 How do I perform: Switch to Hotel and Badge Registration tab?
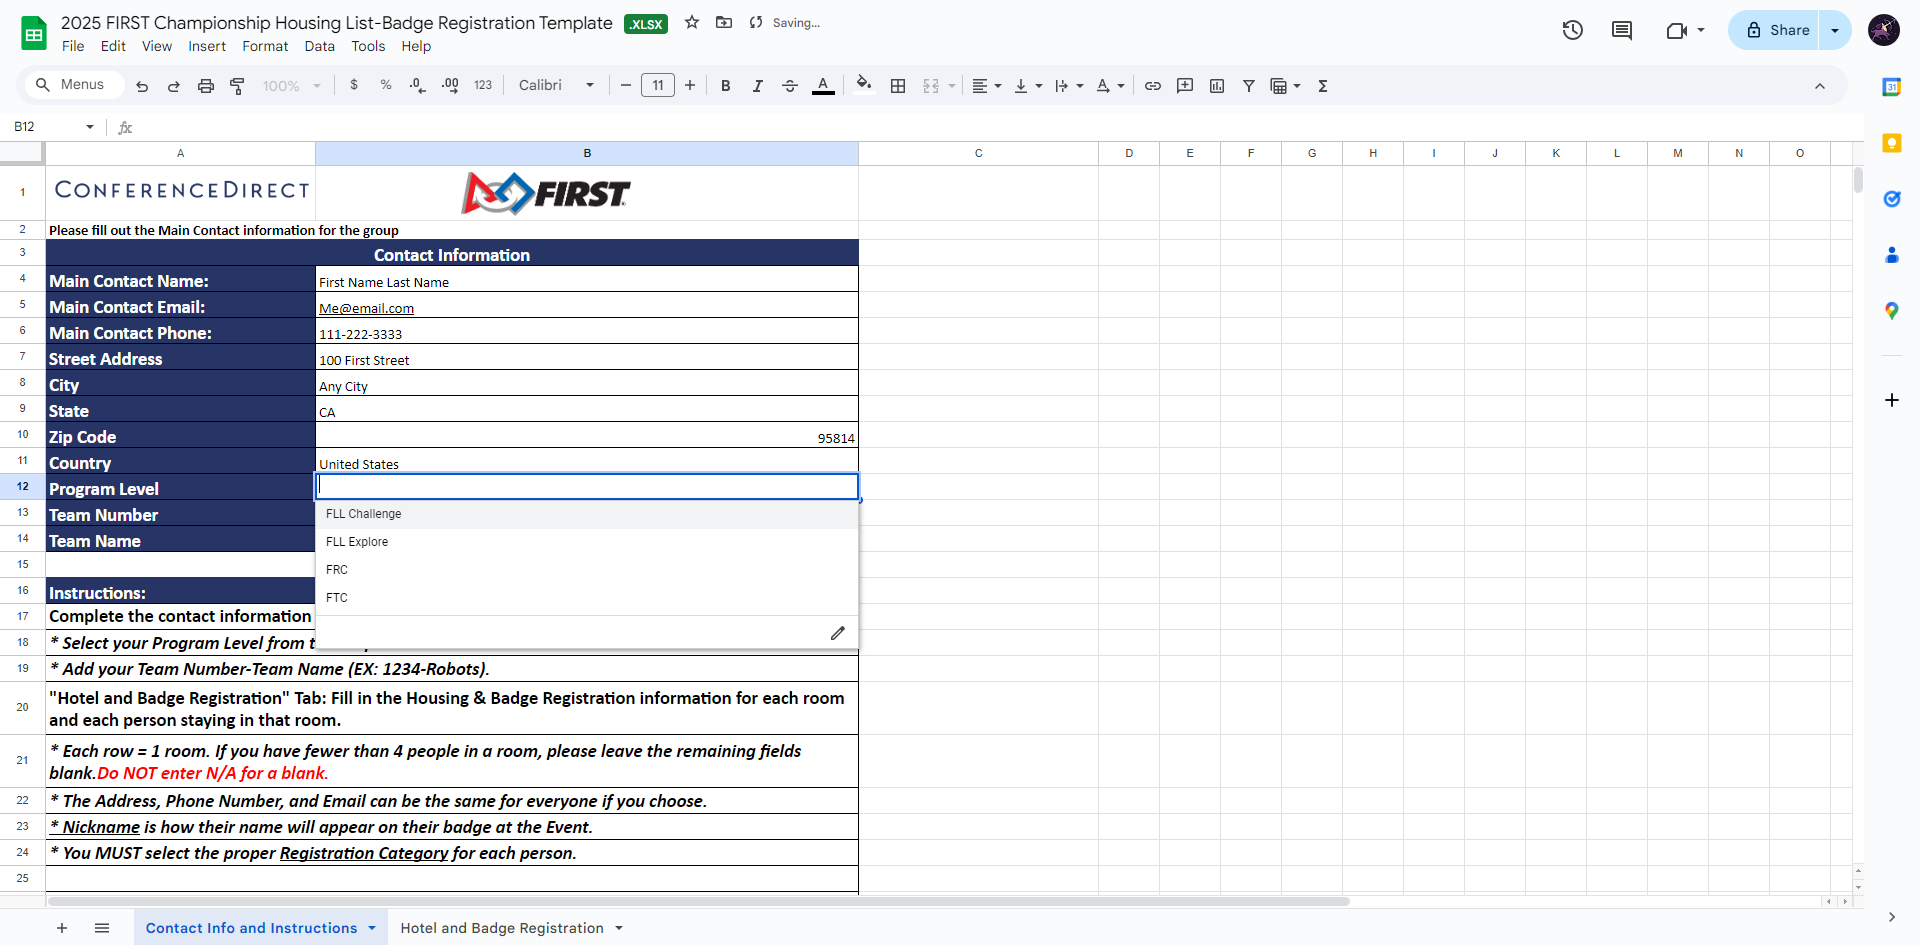[x=502, y=928]
